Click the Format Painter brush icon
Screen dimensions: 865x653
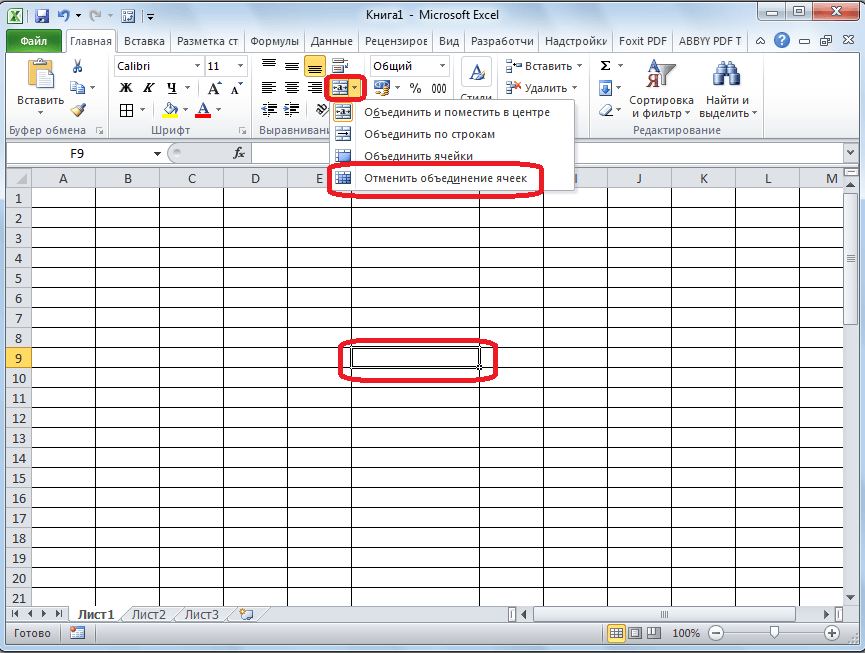pos(77,110)
